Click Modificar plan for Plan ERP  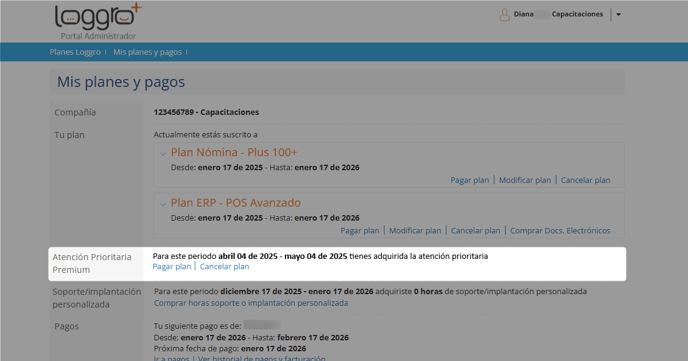click(x=415, y=230)
